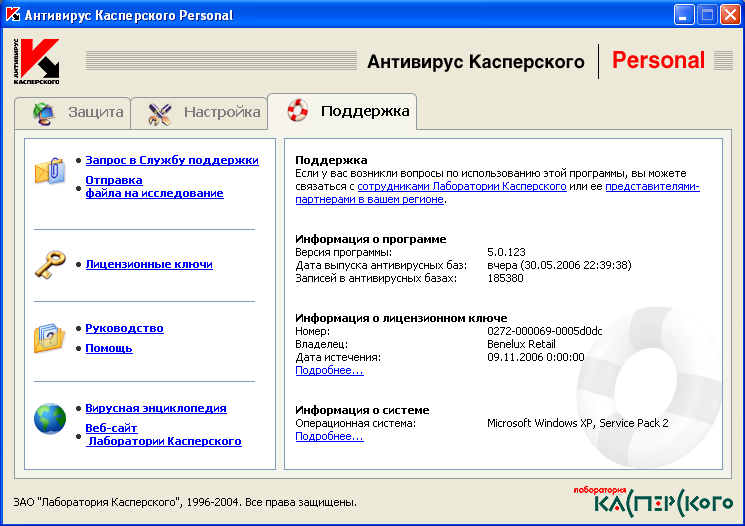The height and width of the screenshot is (526, 745).
Task: Click the title bar Kaspersky app icon
Action: (13, 15)
